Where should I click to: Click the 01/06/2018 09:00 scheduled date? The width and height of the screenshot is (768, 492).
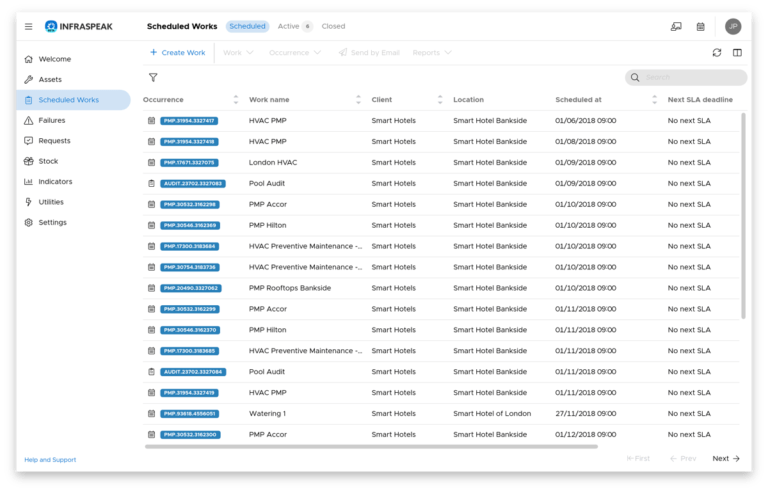pos(585,121)
